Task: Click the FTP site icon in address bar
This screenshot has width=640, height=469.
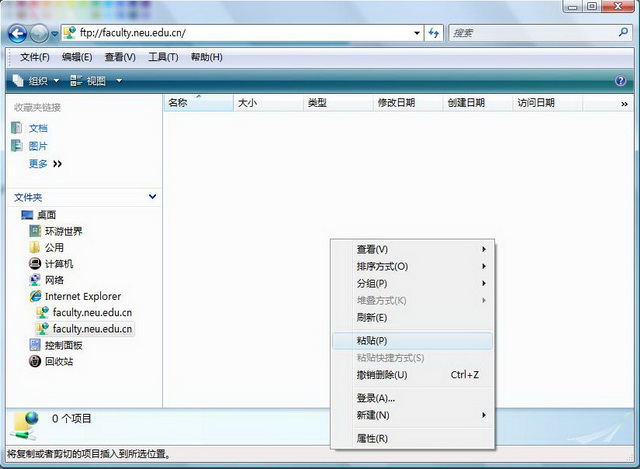Action: [70, 33]
